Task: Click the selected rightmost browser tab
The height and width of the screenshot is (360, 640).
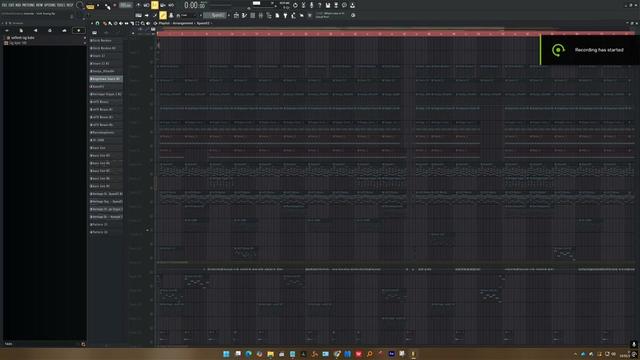Action: (x=78, y=30)
